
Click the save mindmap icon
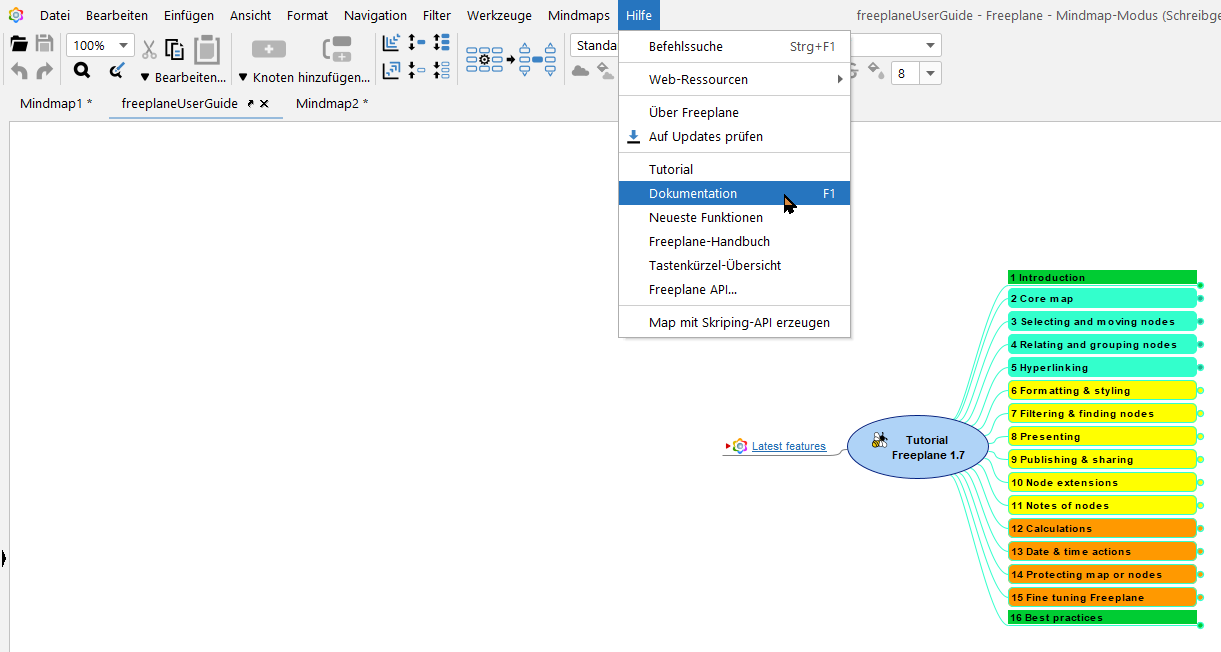[x=44, y=42]
